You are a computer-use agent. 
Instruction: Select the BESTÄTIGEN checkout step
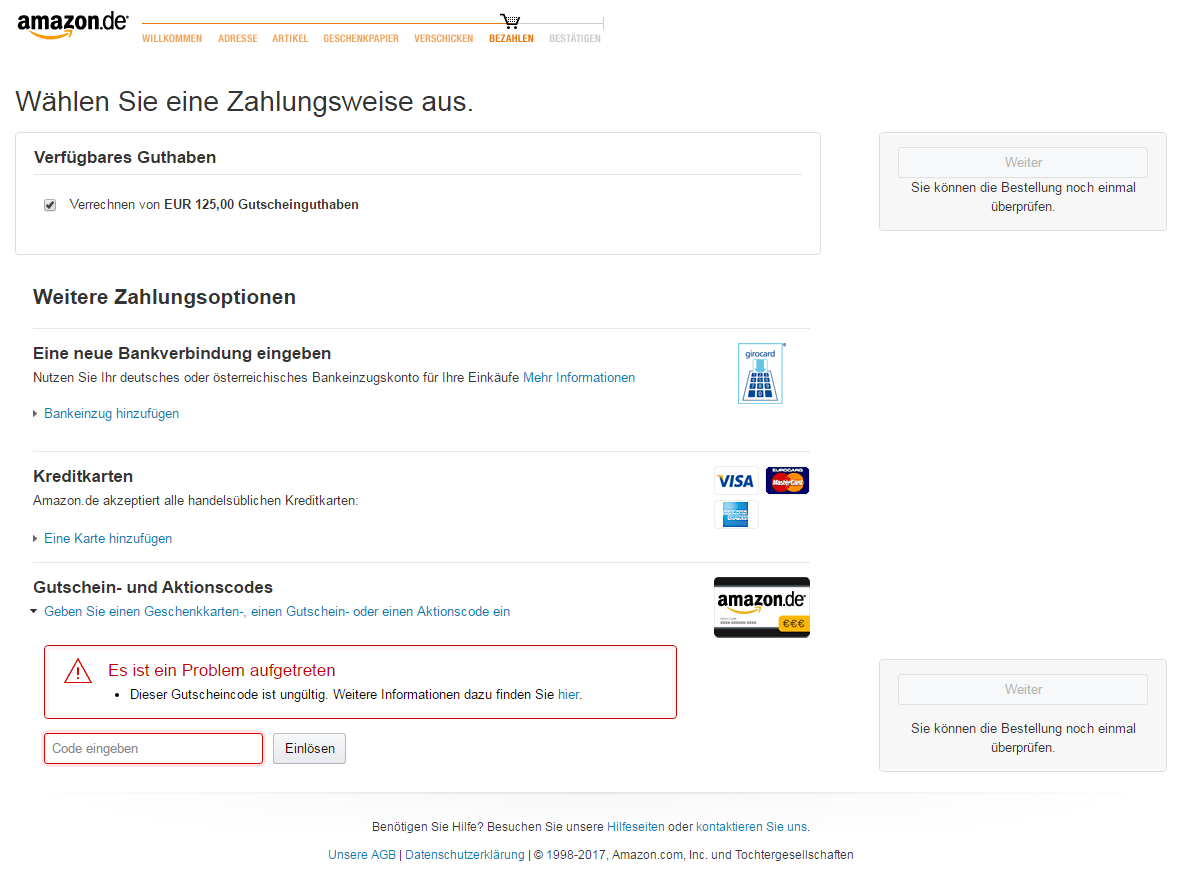pos(575,39)
